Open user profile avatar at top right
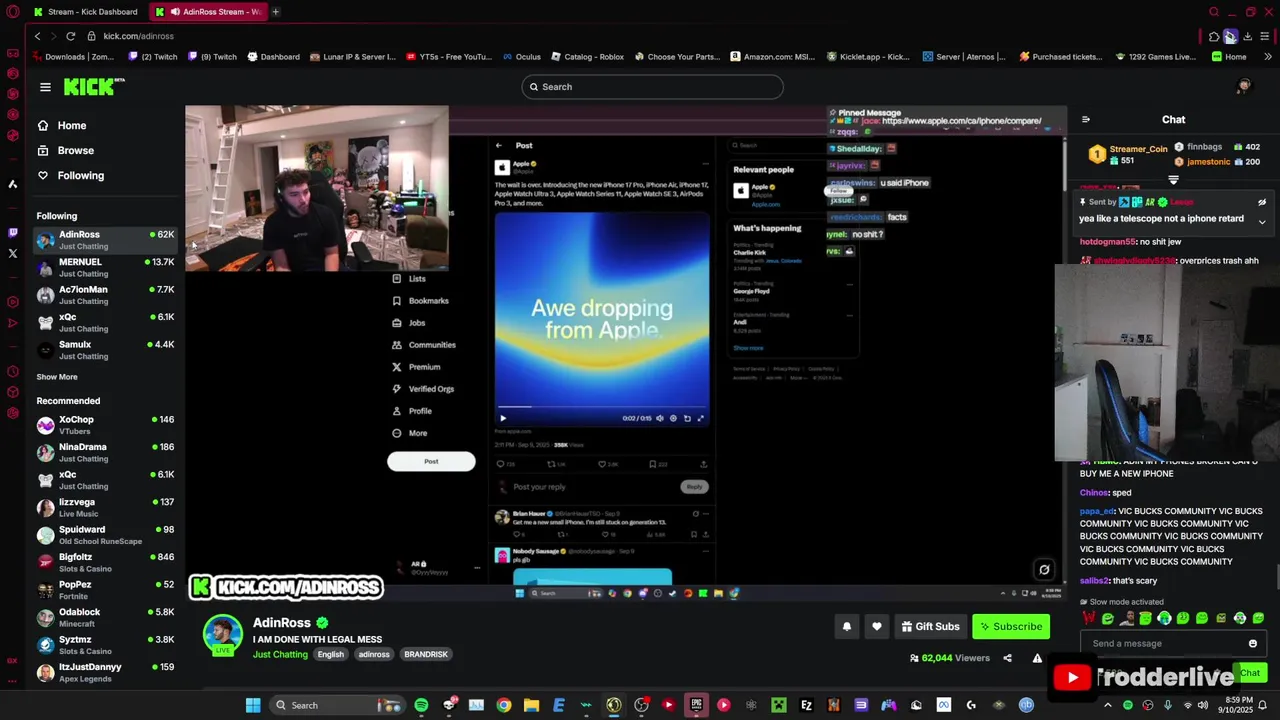 [x=1244, y=87]
